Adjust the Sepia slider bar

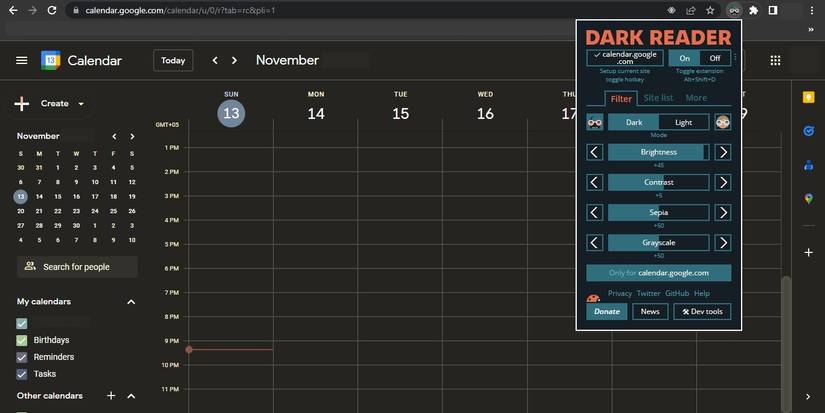coord(659,213)
